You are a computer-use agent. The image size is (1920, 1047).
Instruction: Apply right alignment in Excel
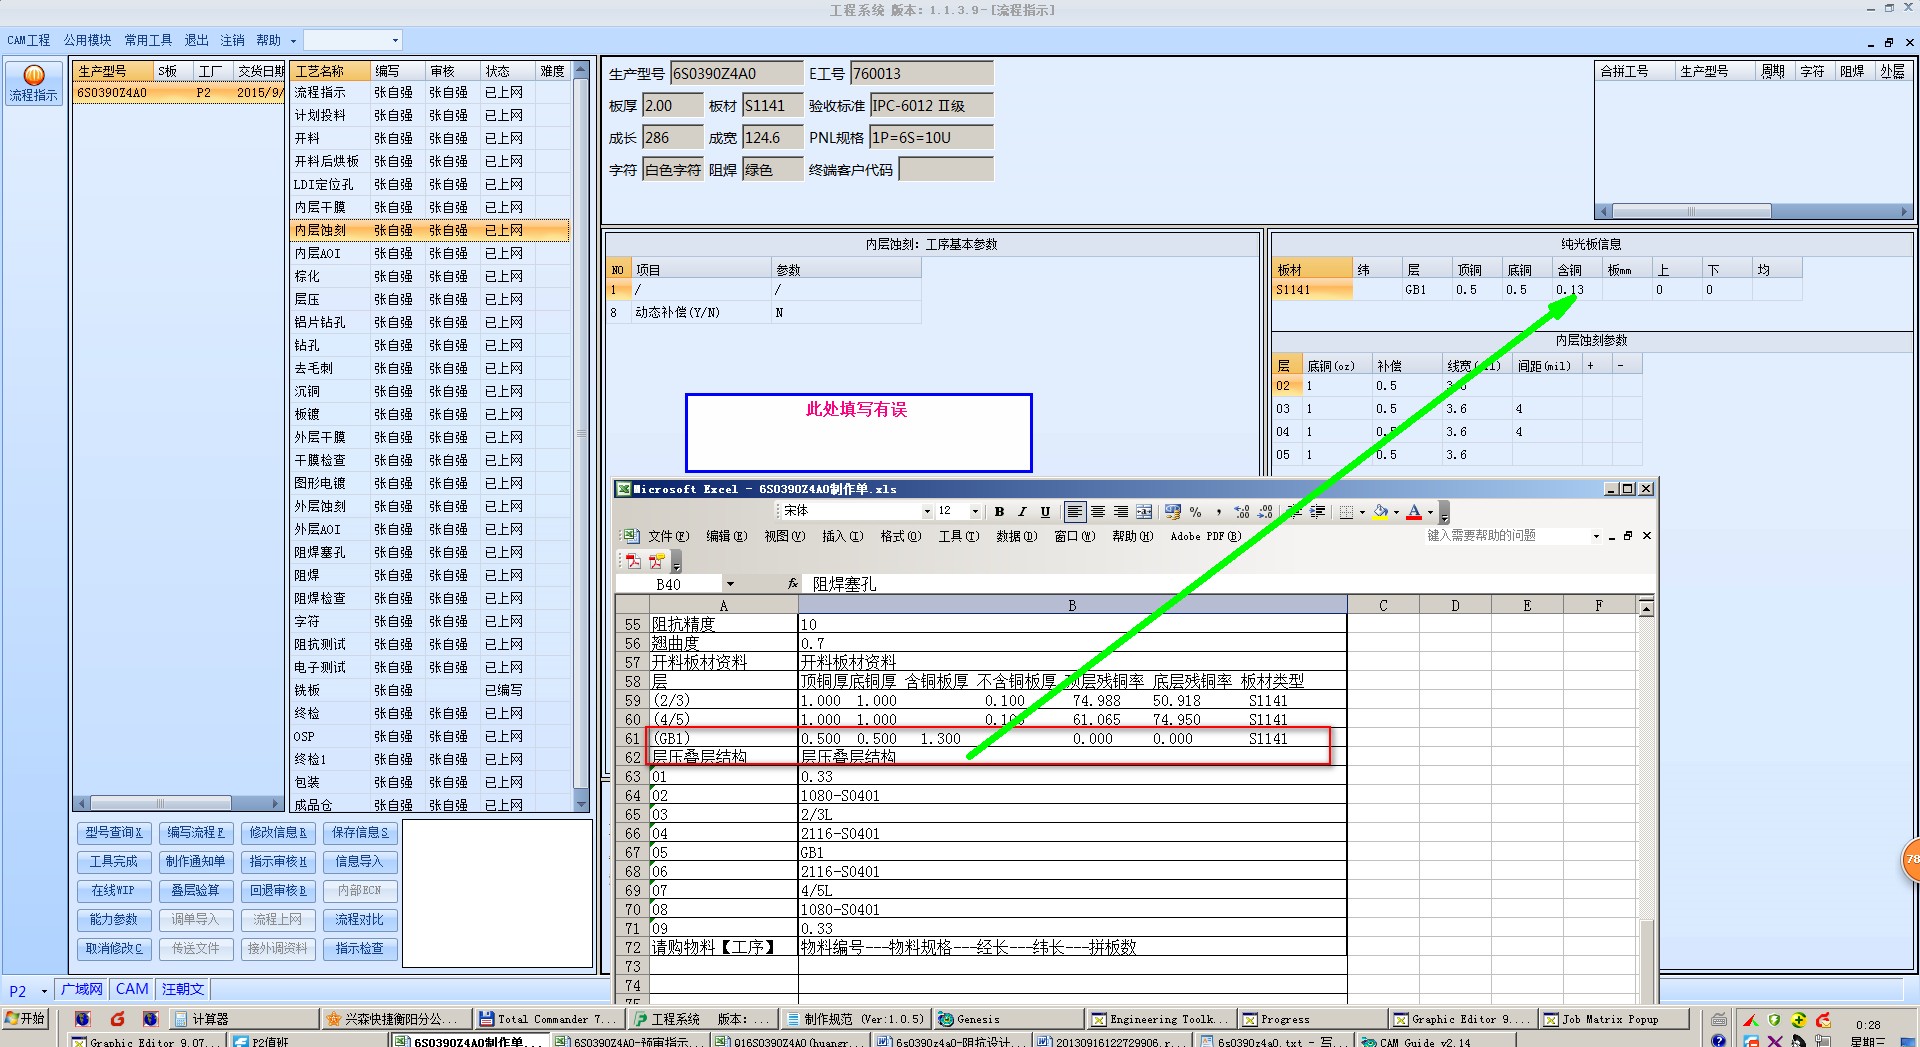(1121, 512)
